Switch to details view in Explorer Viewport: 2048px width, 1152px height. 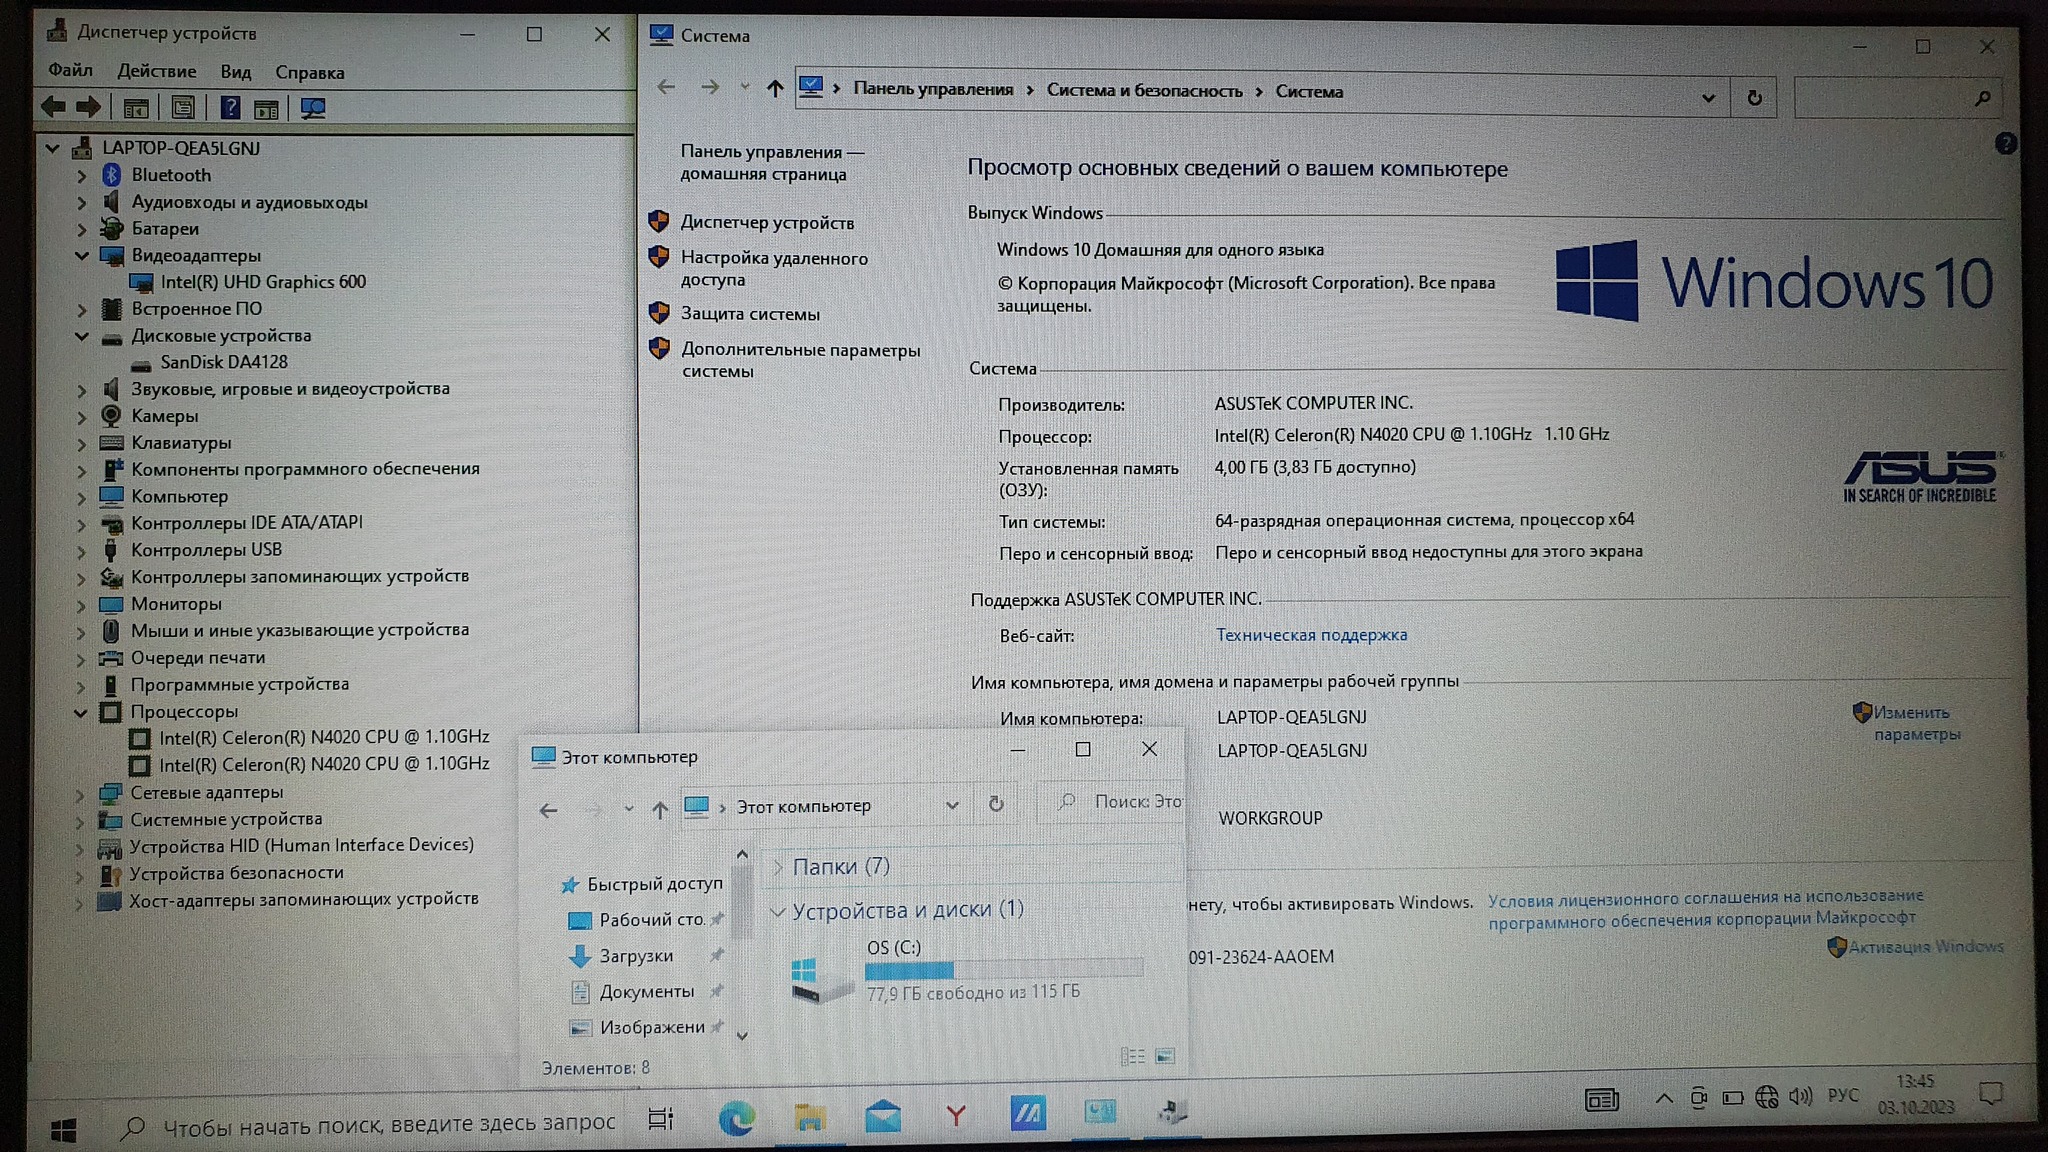1132,1056
